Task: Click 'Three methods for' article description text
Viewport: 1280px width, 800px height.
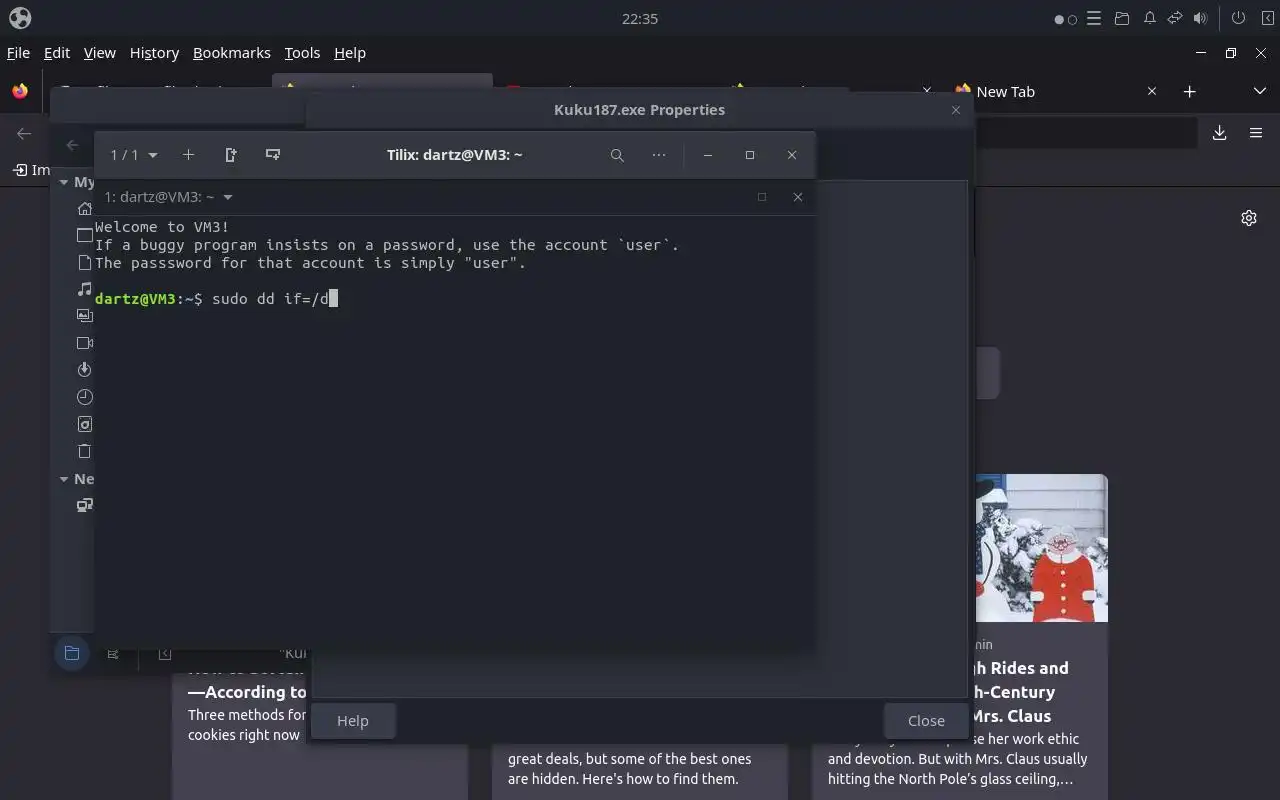Action: pos(247,715)
